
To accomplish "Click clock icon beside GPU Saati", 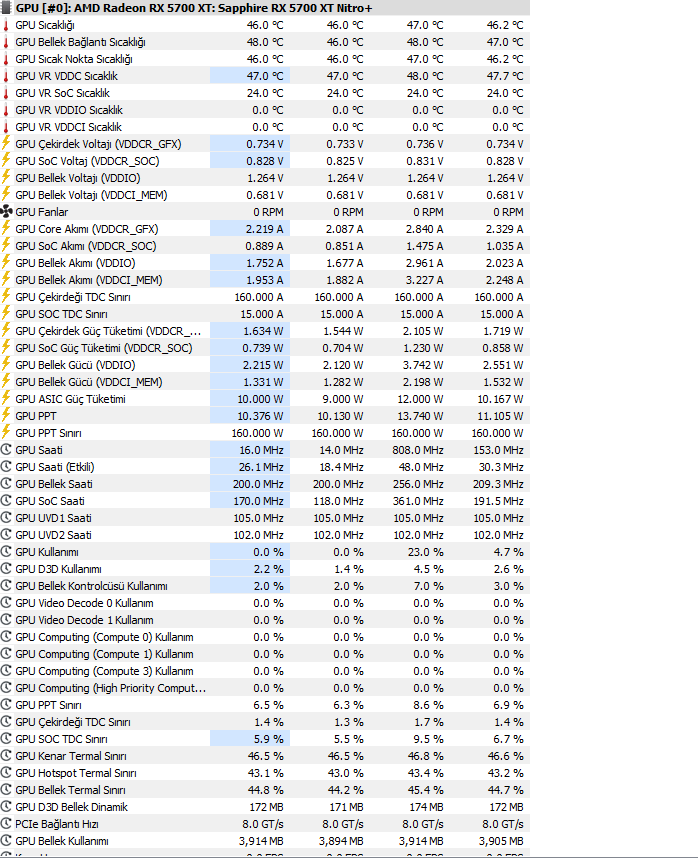I will click(x=6, y=450).
